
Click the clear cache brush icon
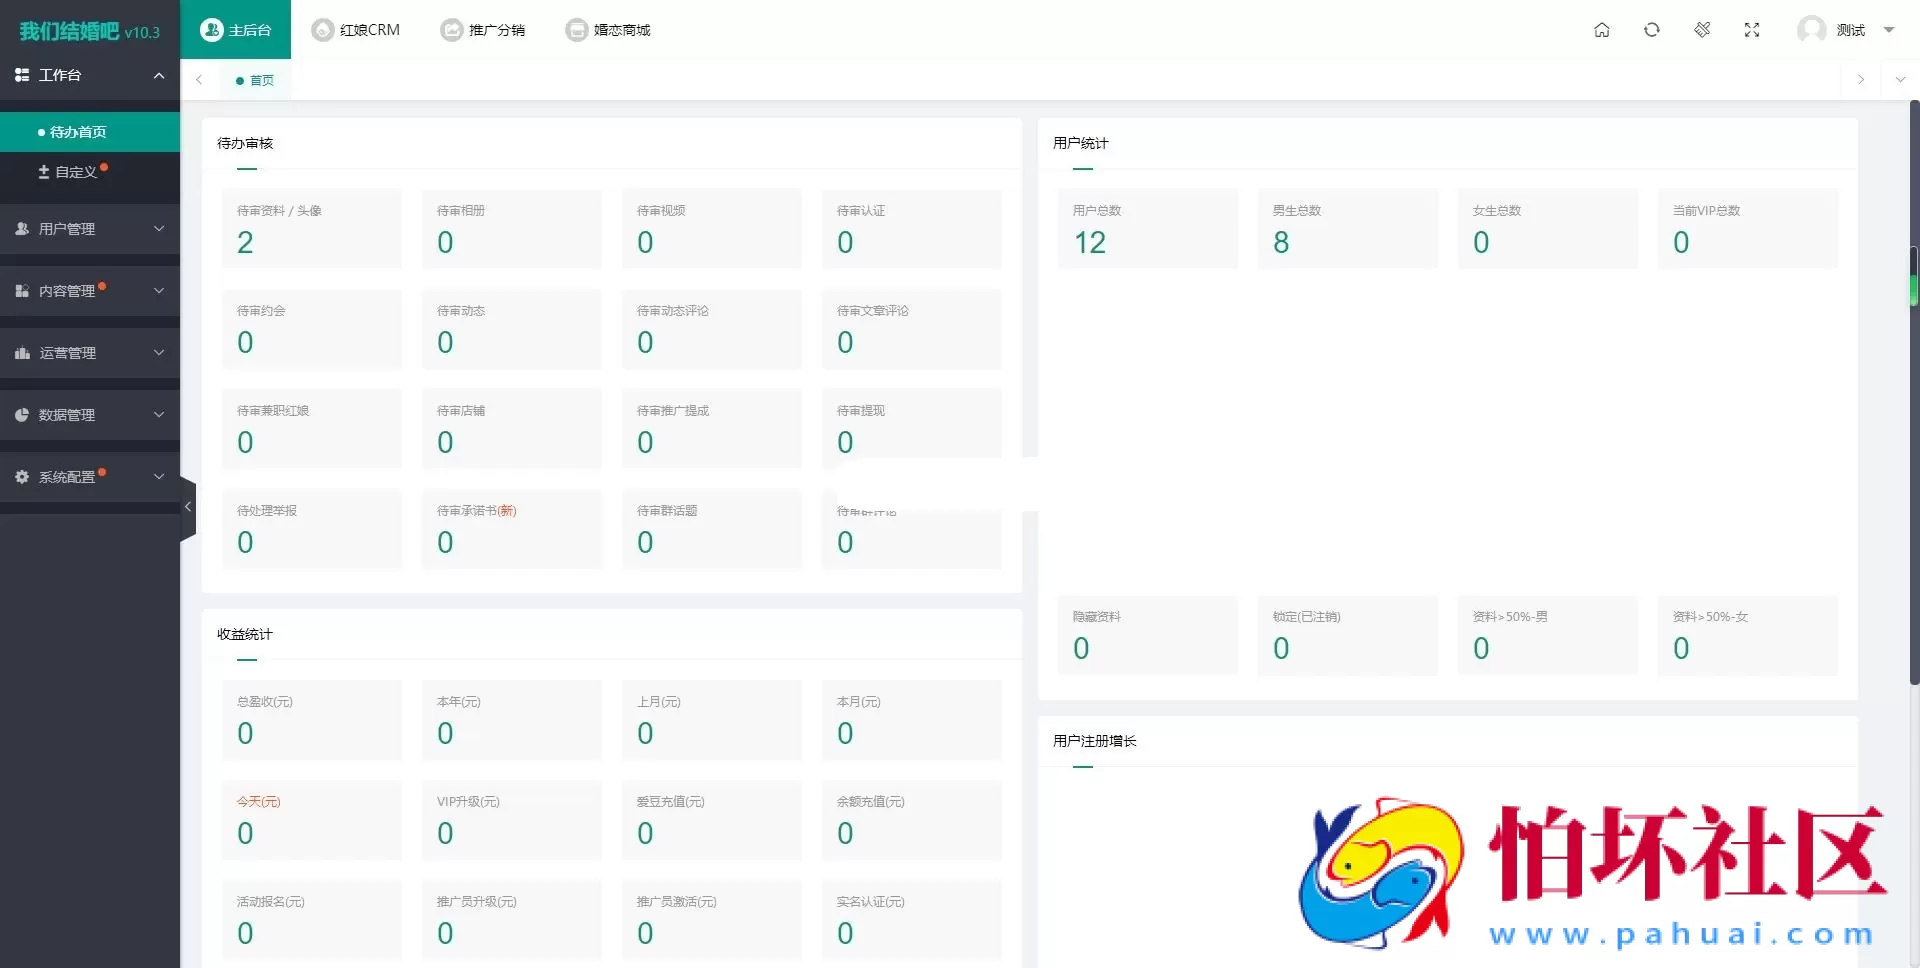[1702, 30]
